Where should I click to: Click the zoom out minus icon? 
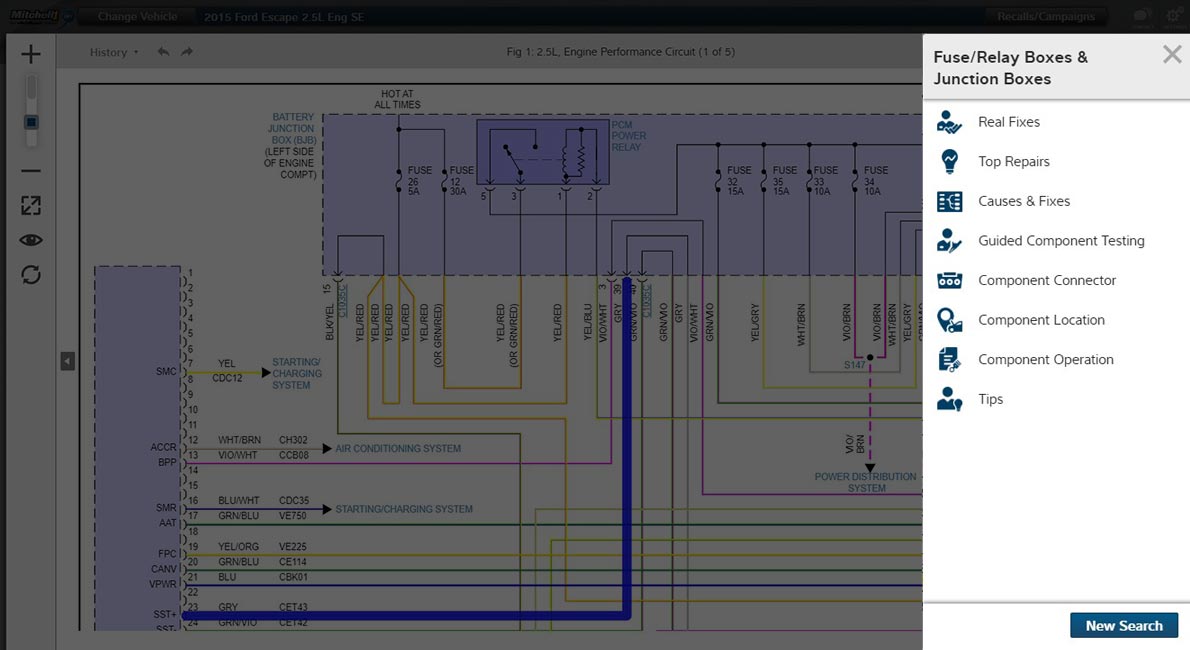tap(31, 171)
